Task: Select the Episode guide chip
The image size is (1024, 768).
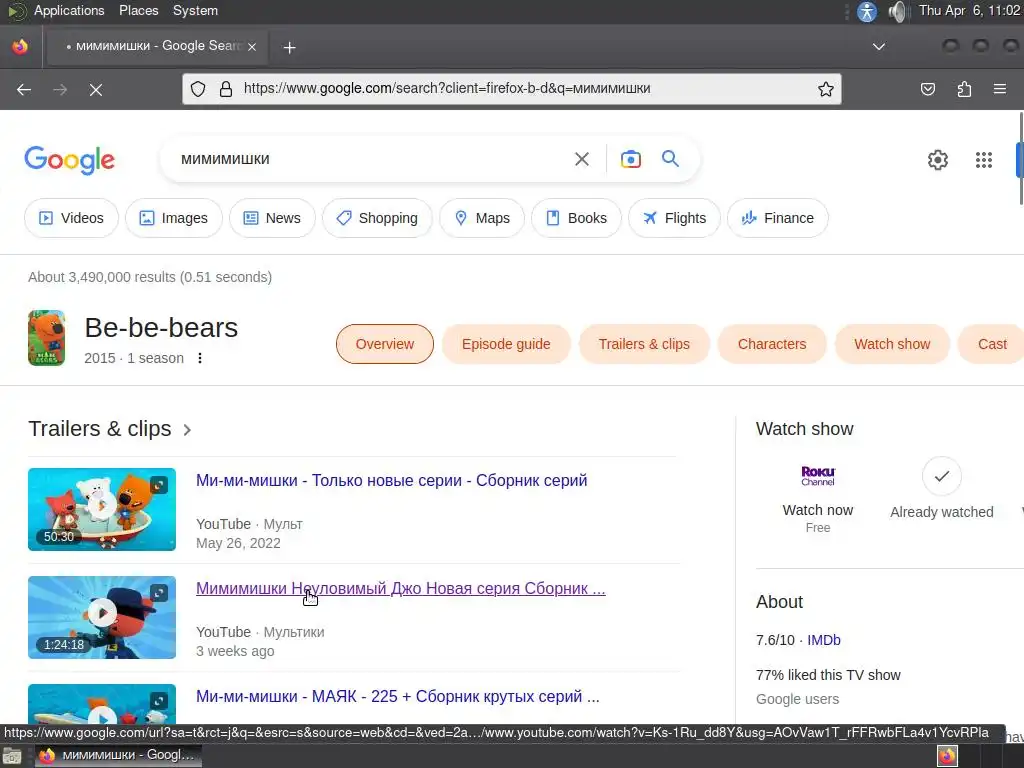Action: click(x=506, y=344)
